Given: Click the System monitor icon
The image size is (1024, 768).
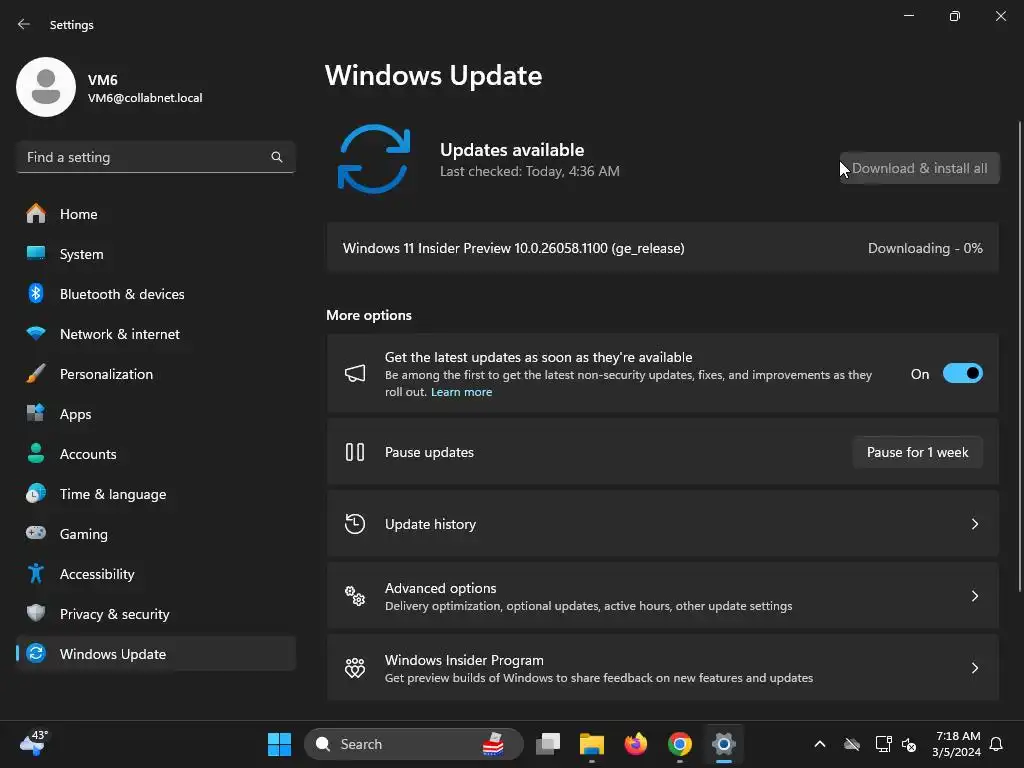Looking at the screenshot, I should 36,253.
